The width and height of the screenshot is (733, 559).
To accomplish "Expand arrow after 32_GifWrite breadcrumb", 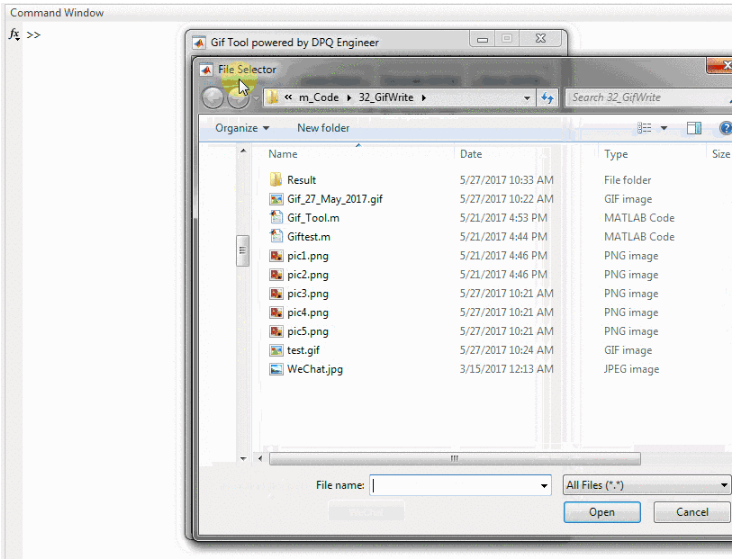I will pos(424,98).
